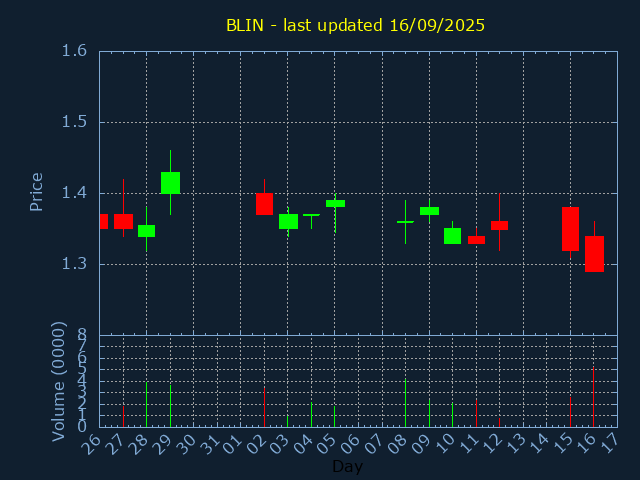Click day label 15 on x-axis
Screen dimensions: 640x480
coord(562,444)
